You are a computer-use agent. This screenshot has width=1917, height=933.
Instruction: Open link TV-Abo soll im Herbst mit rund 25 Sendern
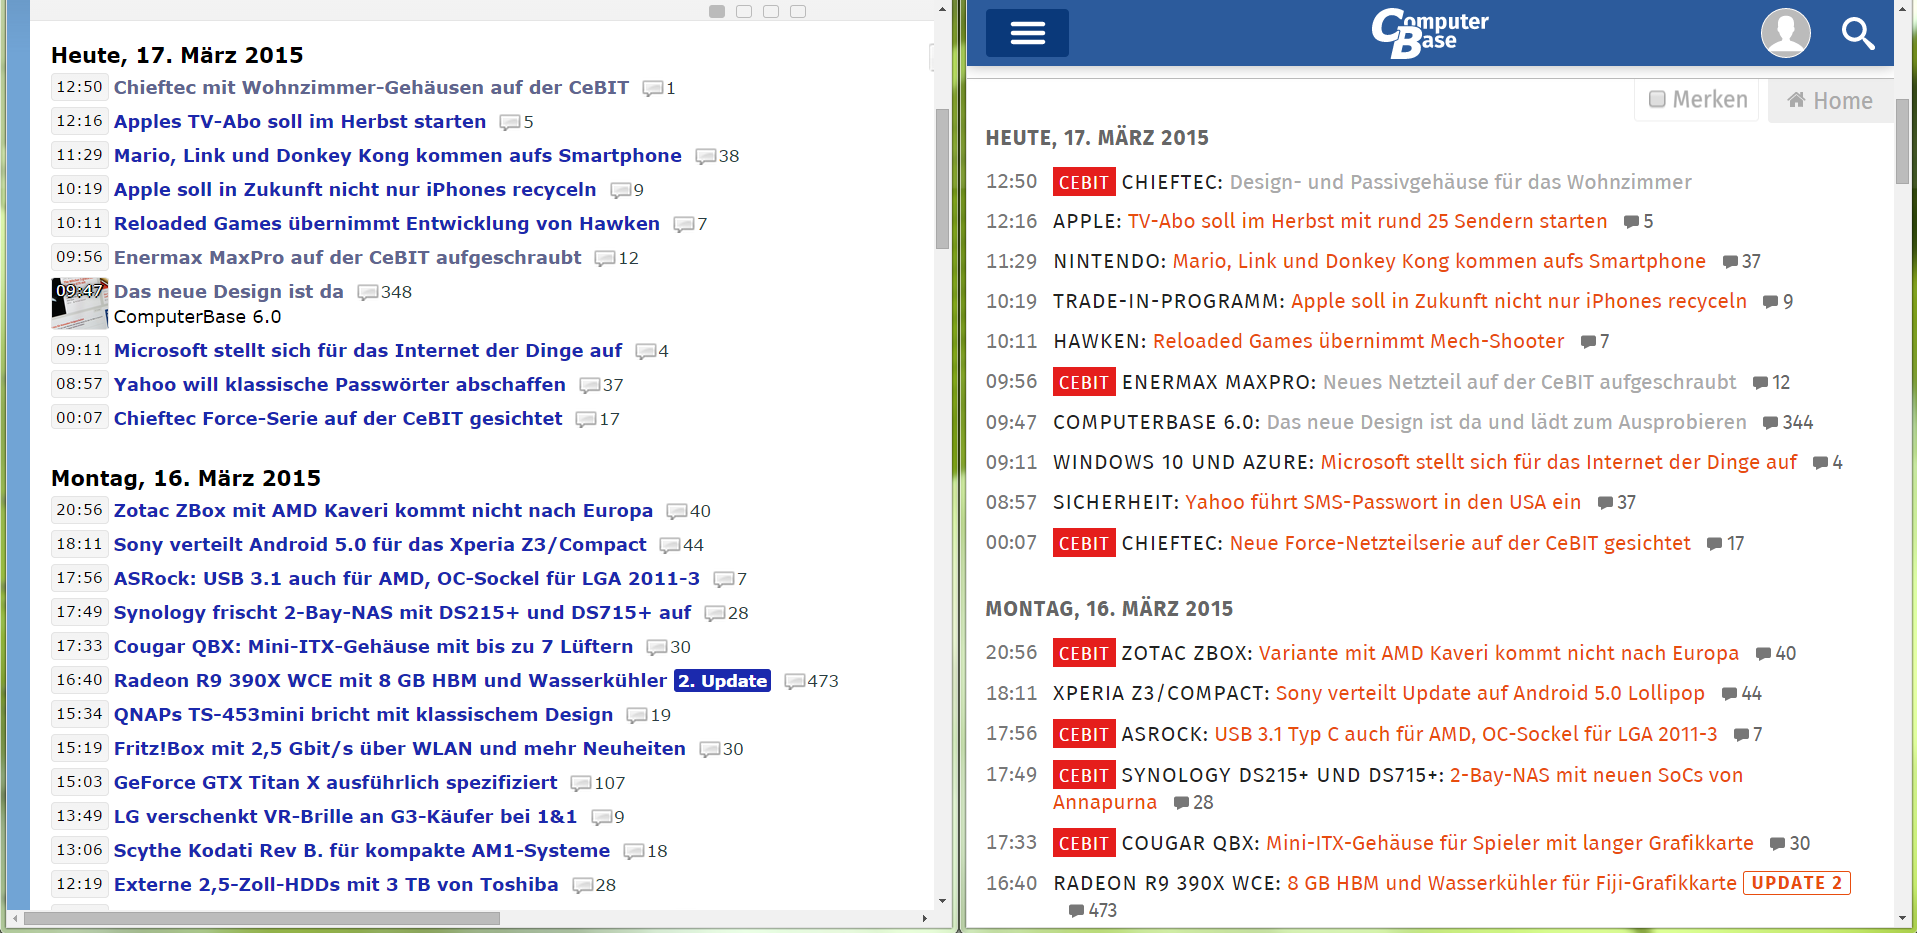click(x=1367, y=221)
